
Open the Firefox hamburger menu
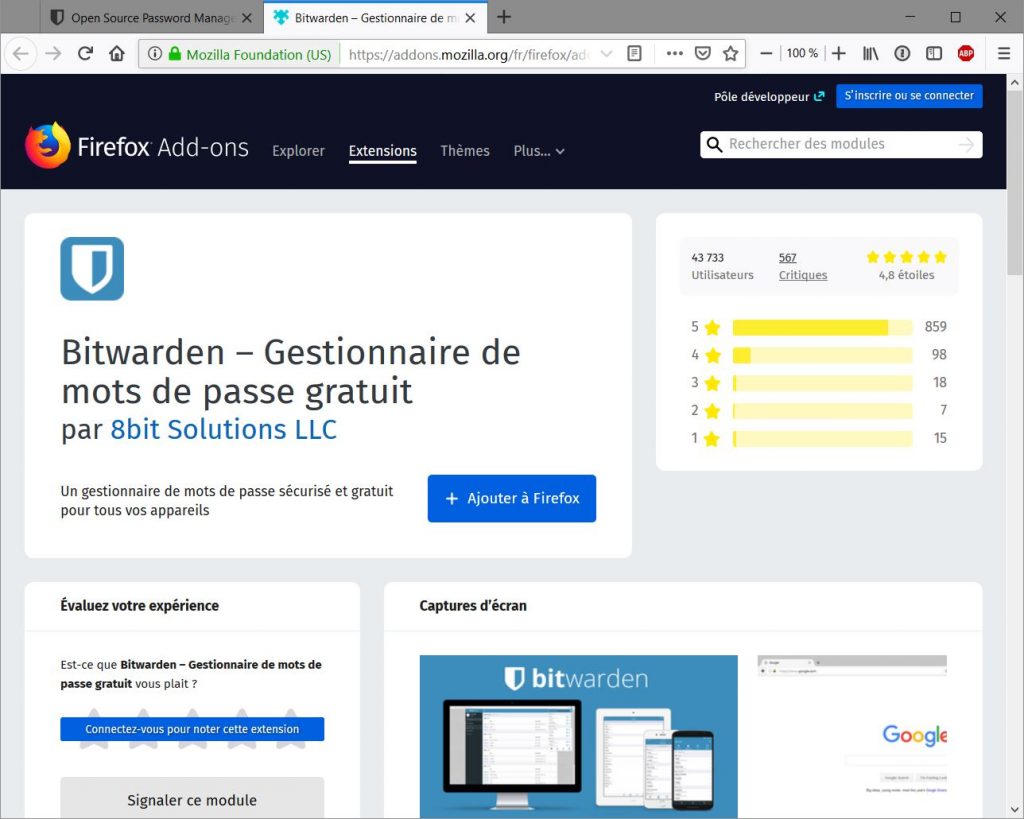(1004, 54)
